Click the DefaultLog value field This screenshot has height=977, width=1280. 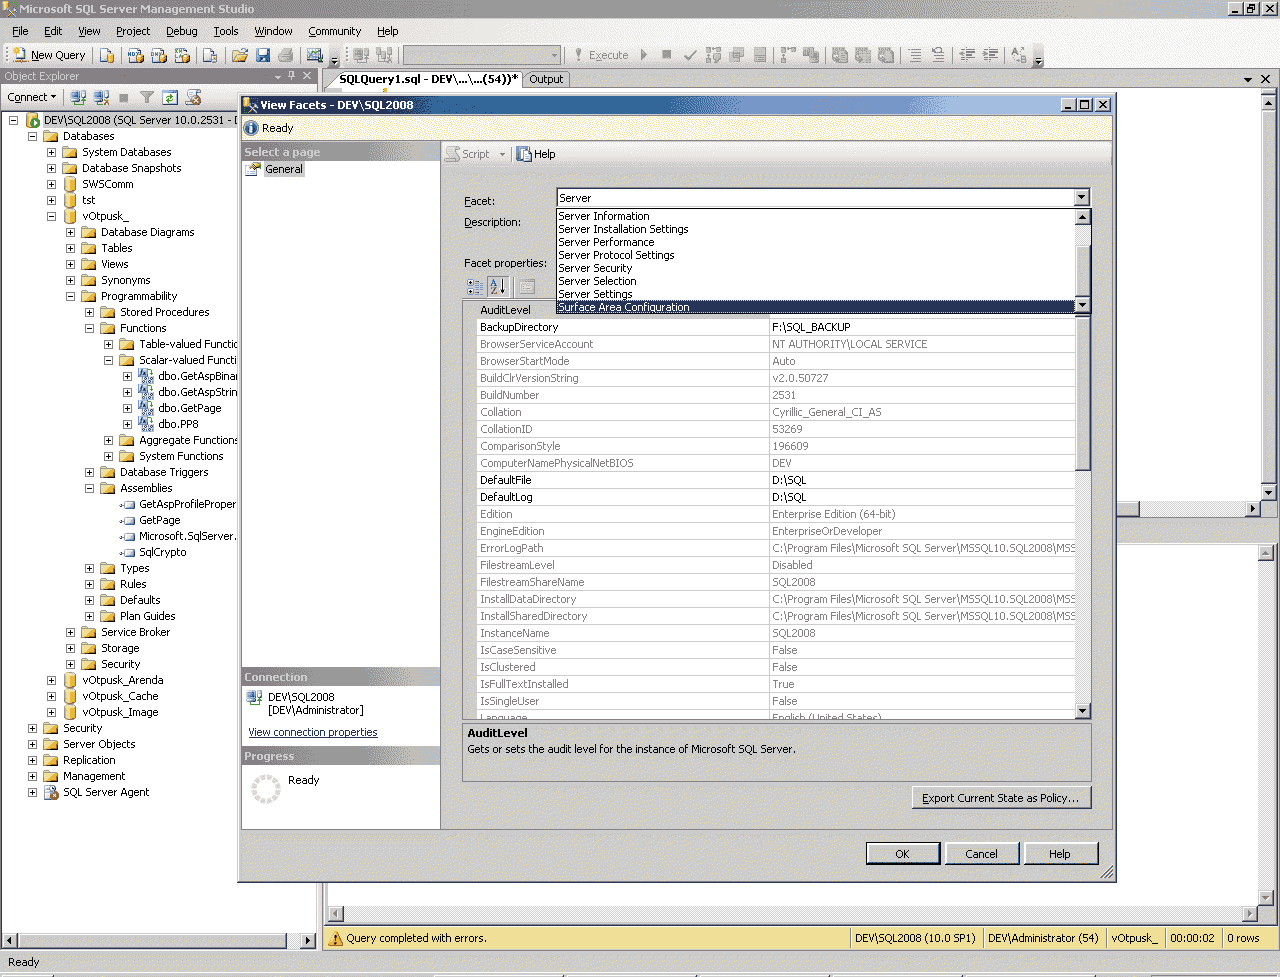pyautogui.click(x=922, y=497)
